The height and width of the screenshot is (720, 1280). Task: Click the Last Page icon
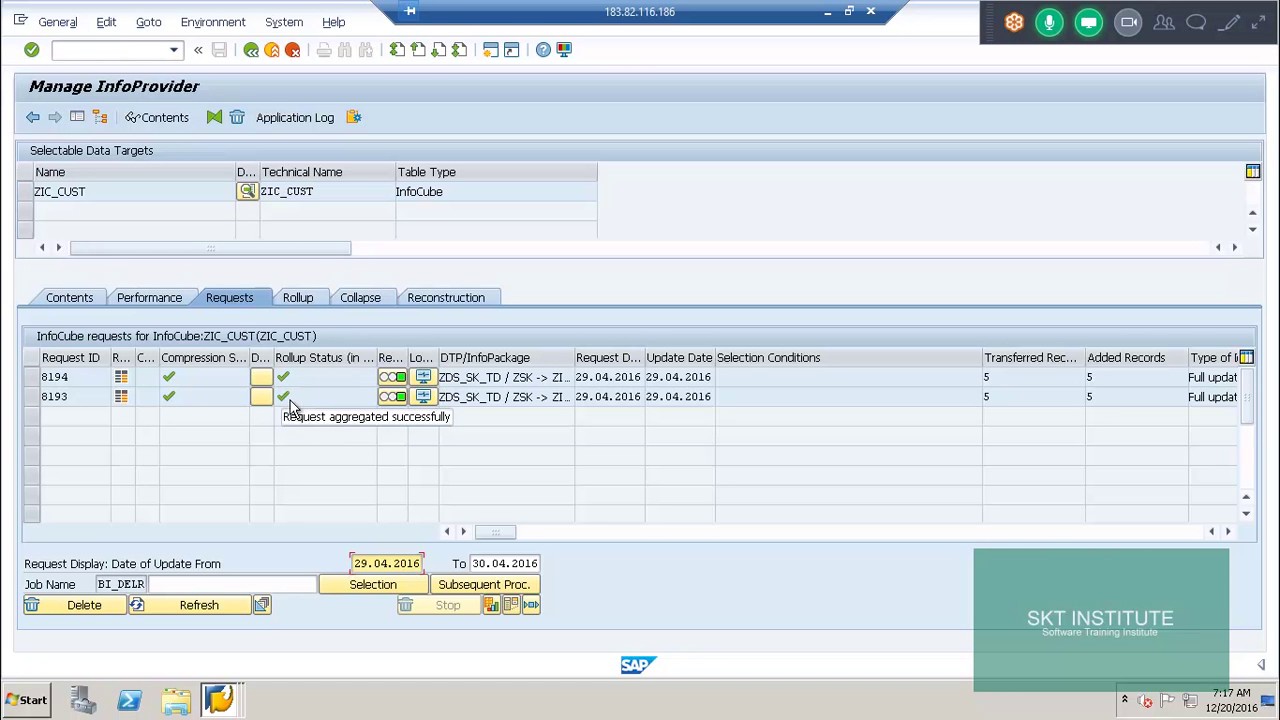click(460, 50)
